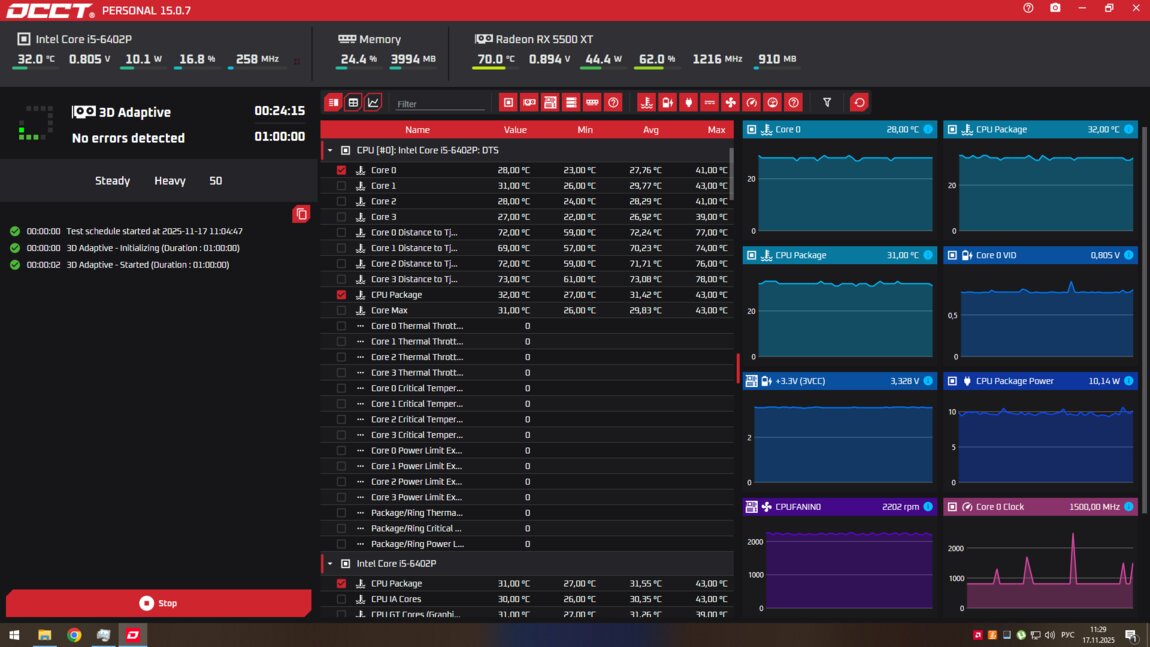1150x647 pixels.
Task: Collapse the Intel Core i5-6402P group
Action: tap(330, 564)
